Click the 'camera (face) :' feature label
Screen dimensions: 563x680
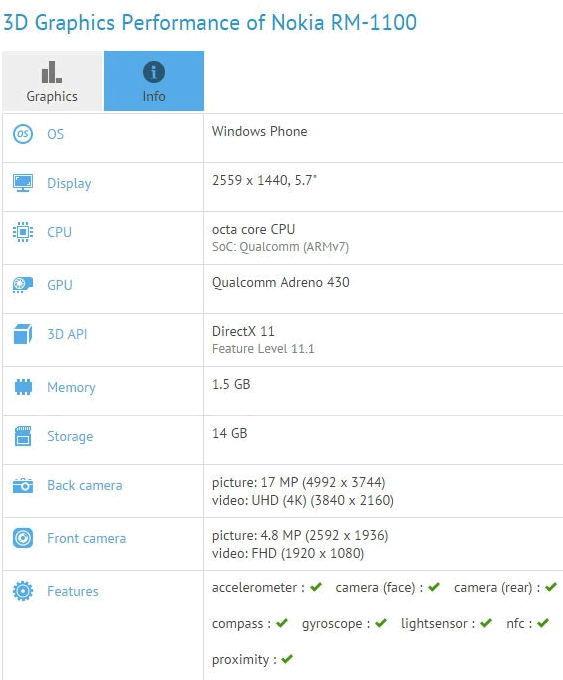(379, 588)
